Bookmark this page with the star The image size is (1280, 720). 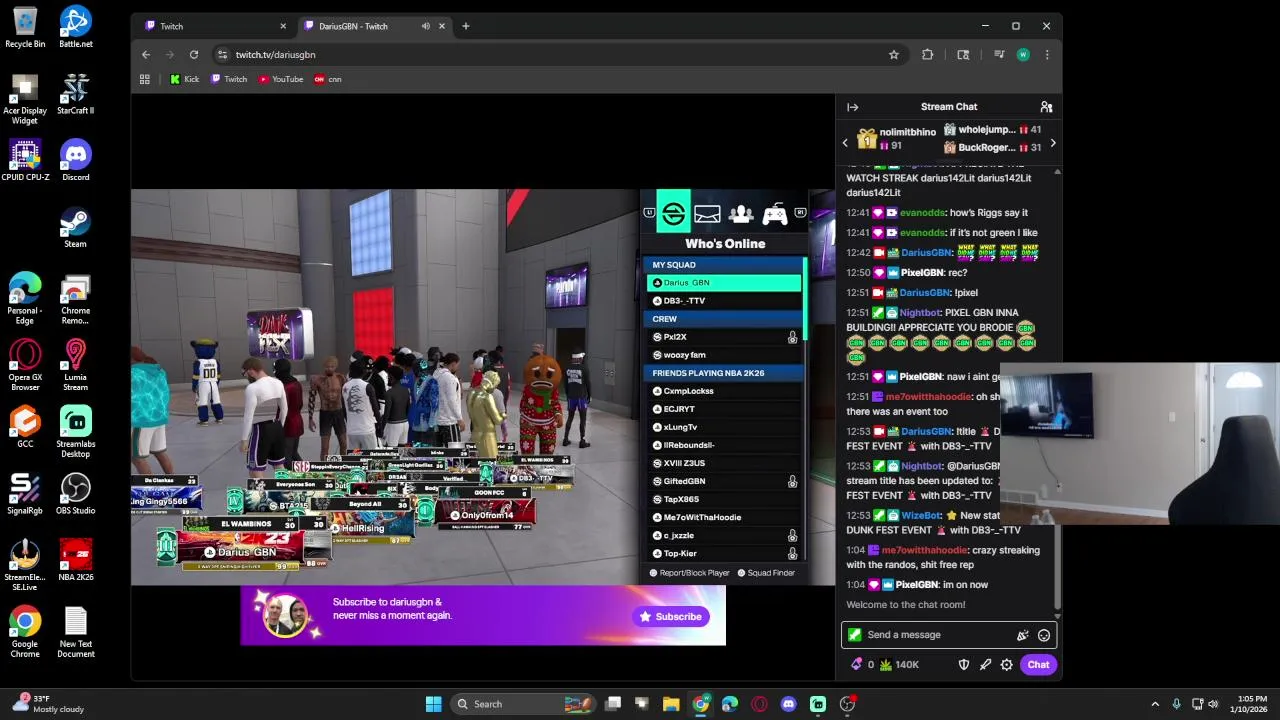click(x=894, y=55)
